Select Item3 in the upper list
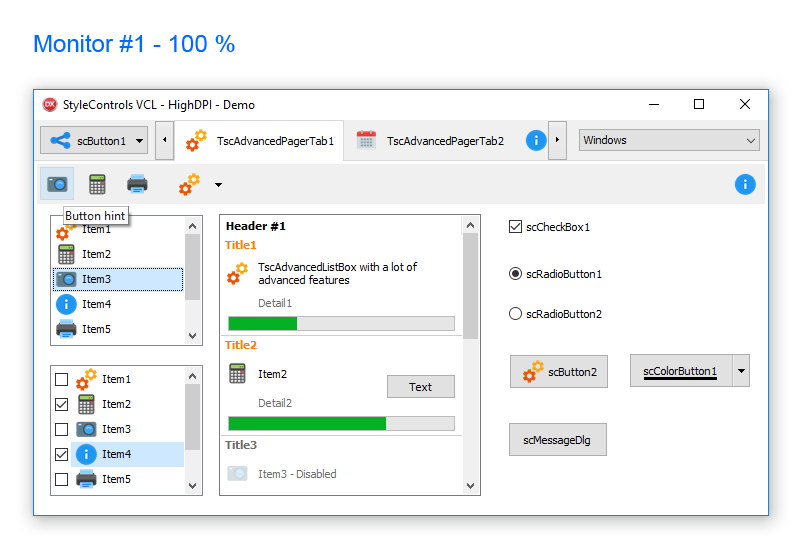810x550 pixels. point(118,279)
